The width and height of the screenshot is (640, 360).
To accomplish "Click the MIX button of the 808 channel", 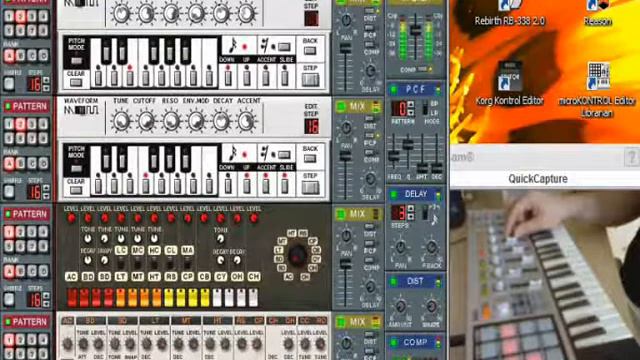I will pyautogui.click(x=358, y=214).
